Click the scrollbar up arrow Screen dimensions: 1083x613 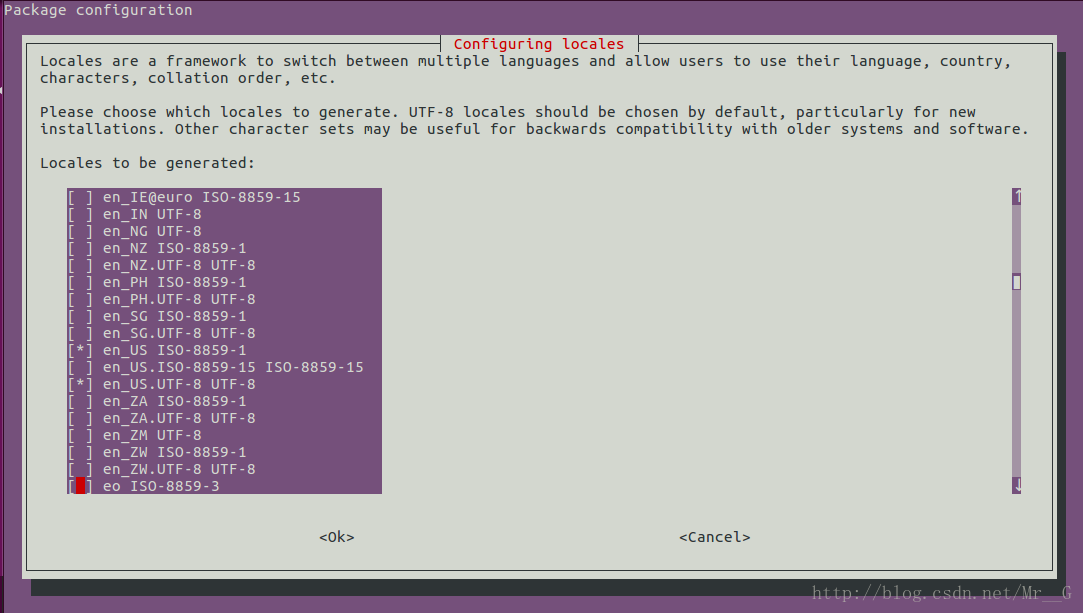coord(1016,197)
